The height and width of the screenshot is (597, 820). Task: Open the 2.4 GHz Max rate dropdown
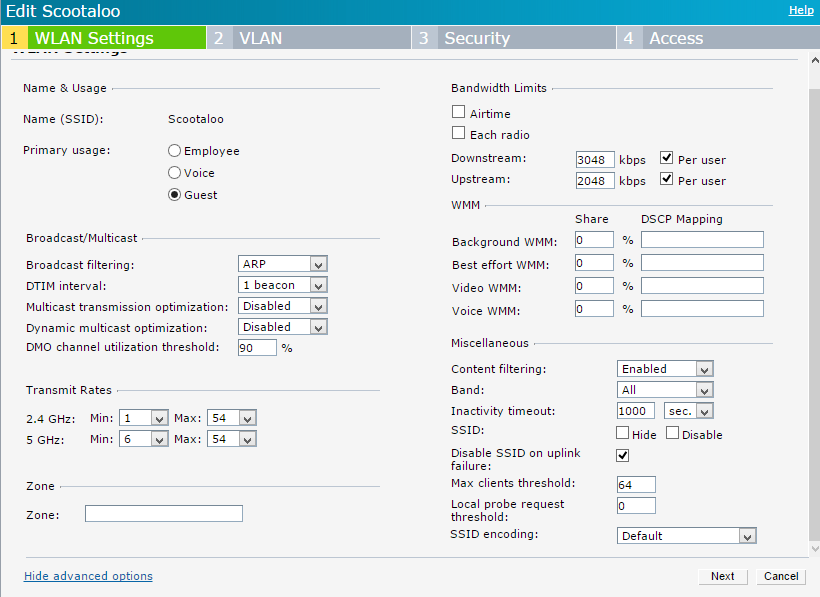coord(232,418)
